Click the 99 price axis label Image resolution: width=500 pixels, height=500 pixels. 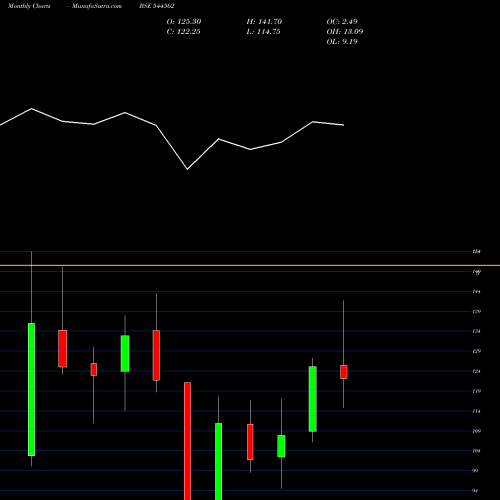click(475, 471)
